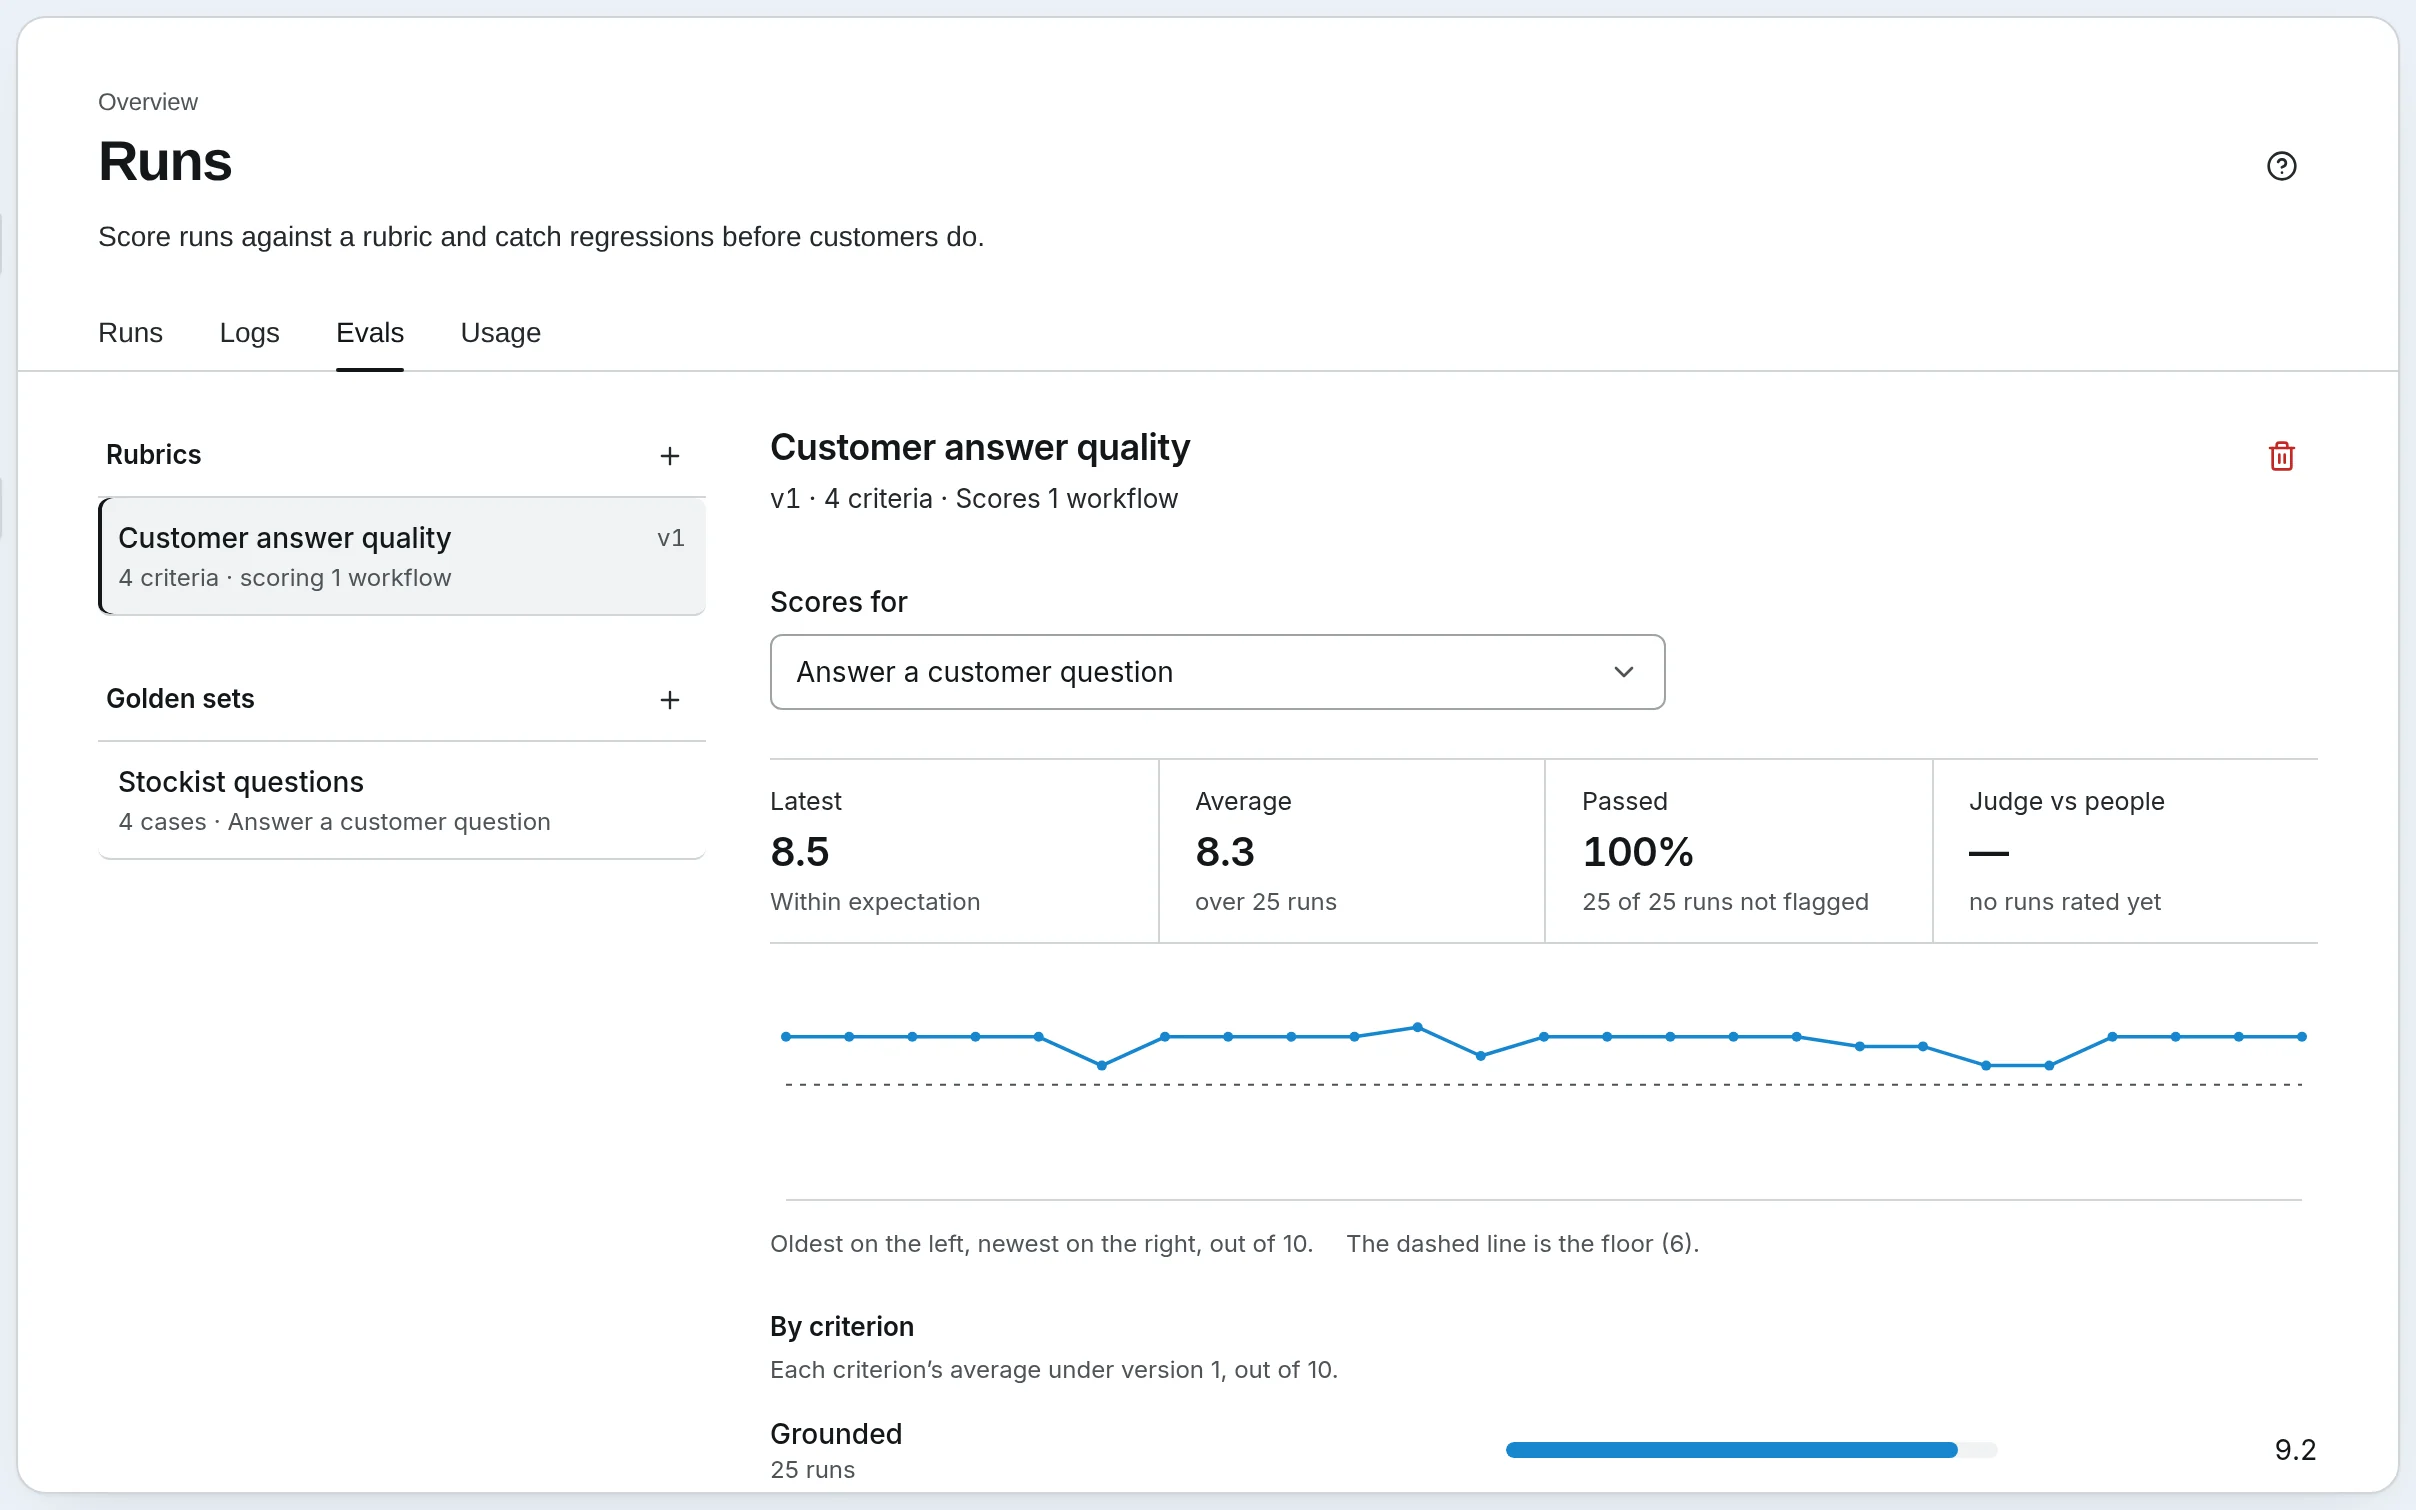Click 'v1 · 4 criteria · Scores 1 workflow'
The width and height of the screenshot is (2416, 1510).
pos(974,499)
